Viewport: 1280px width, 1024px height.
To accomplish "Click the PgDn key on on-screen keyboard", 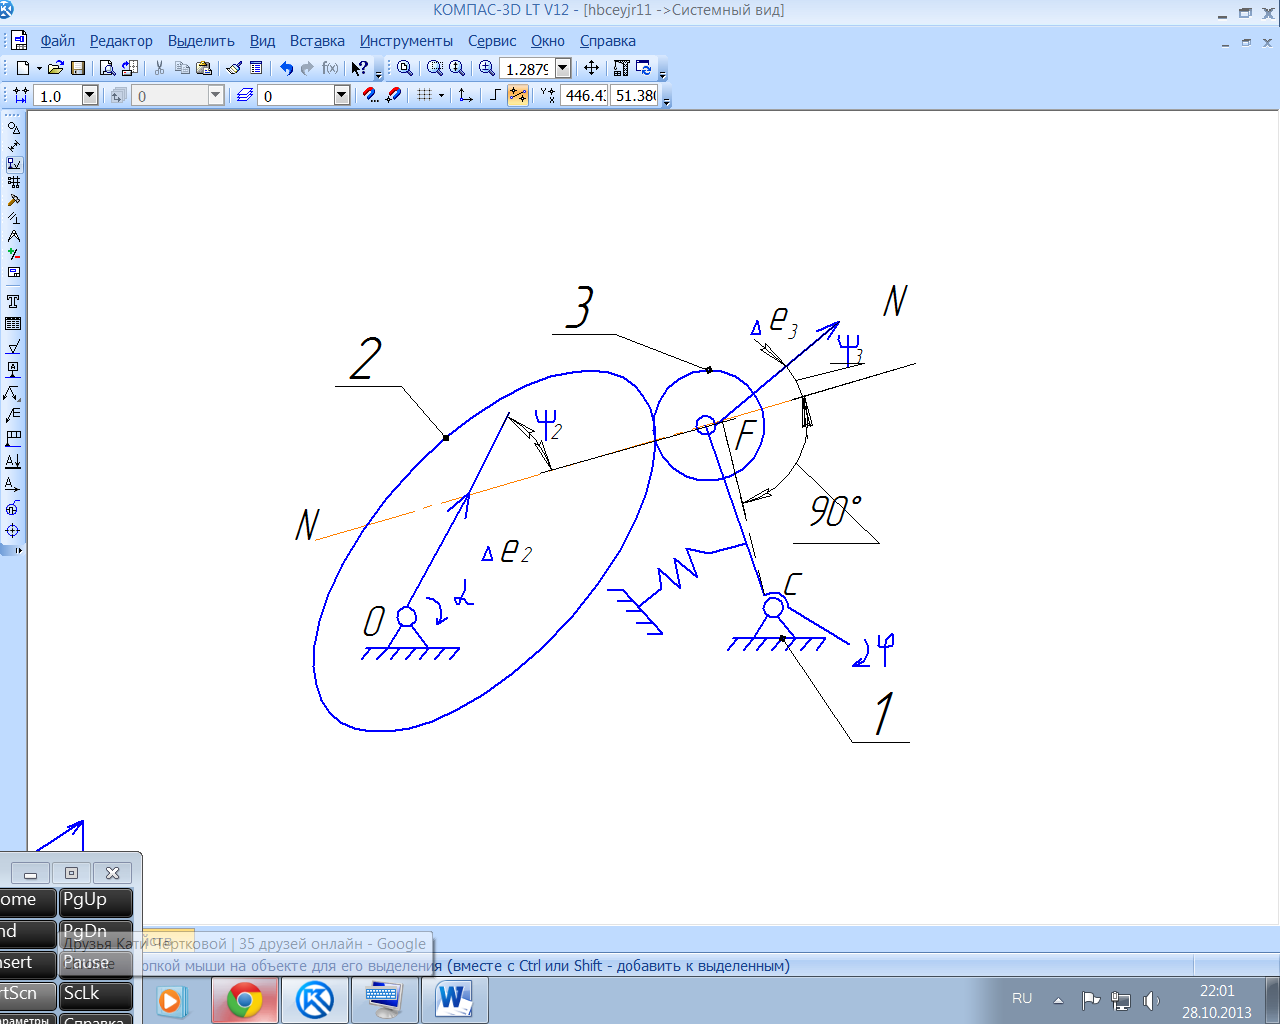I will [95, 933].
